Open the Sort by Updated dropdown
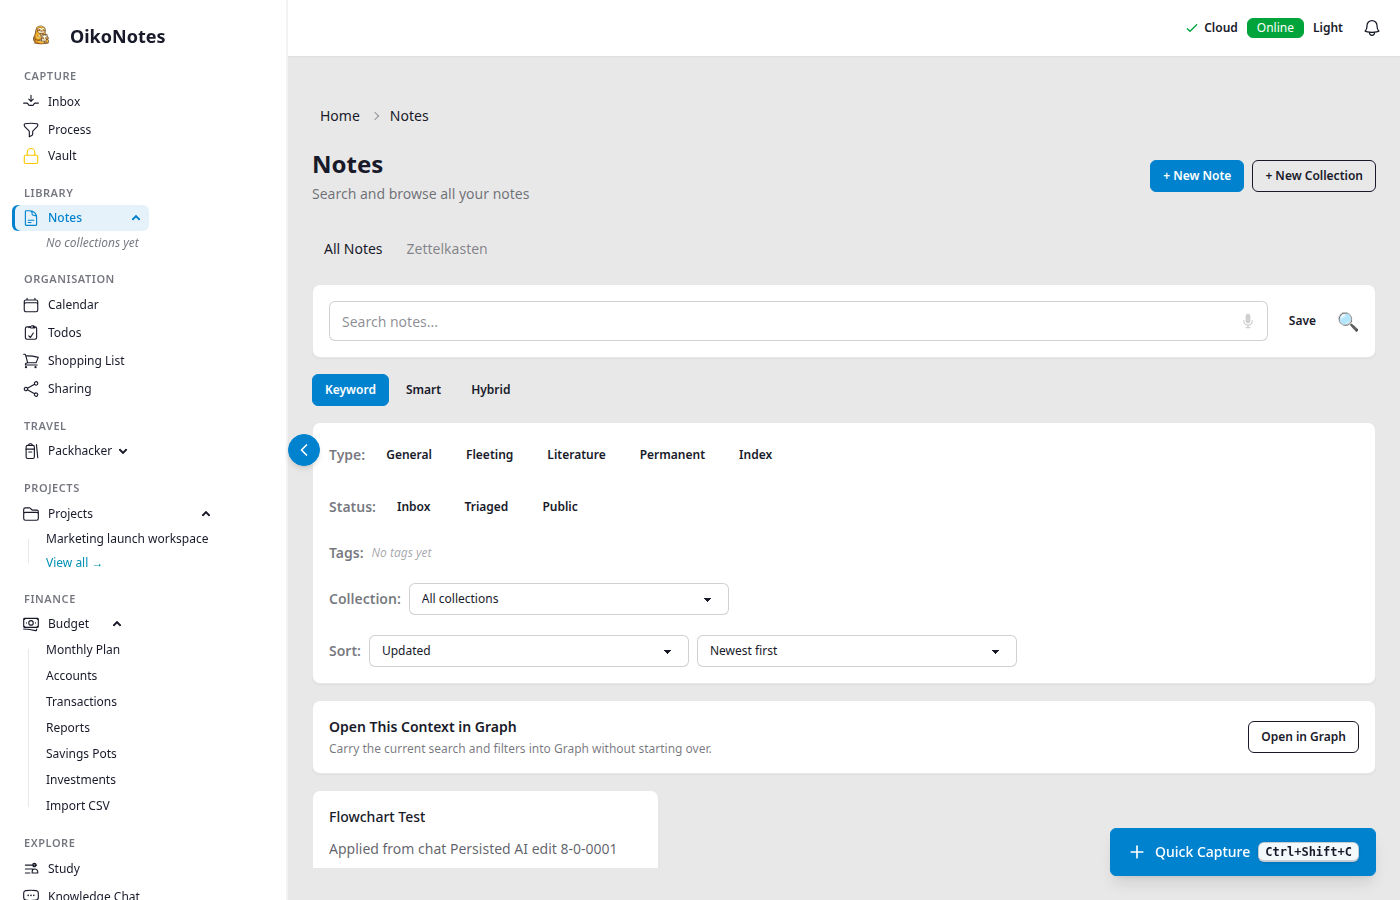1400x900 pixels. tap(529, 651)
